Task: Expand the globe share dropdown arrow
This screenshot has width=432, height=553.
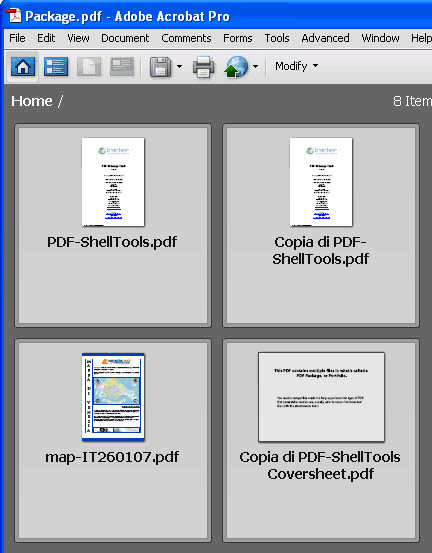Action: point(255,66)
